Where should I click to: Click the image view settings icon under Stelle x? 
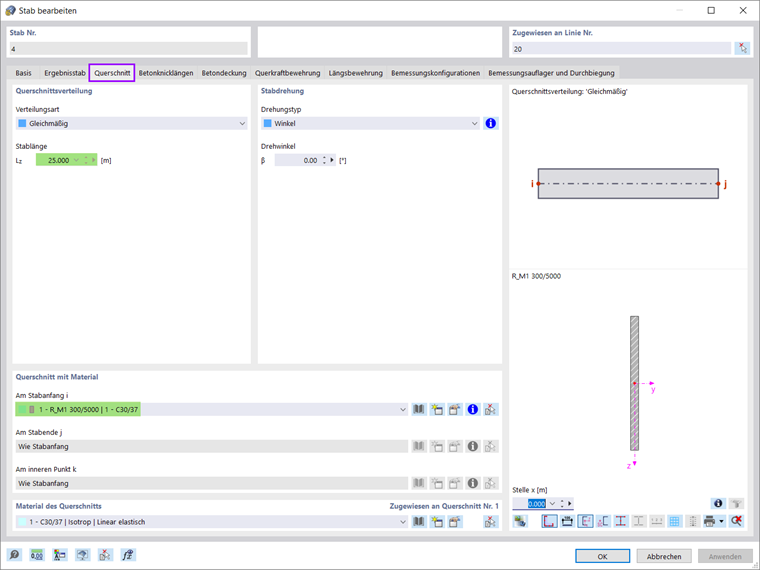point(520,522)
